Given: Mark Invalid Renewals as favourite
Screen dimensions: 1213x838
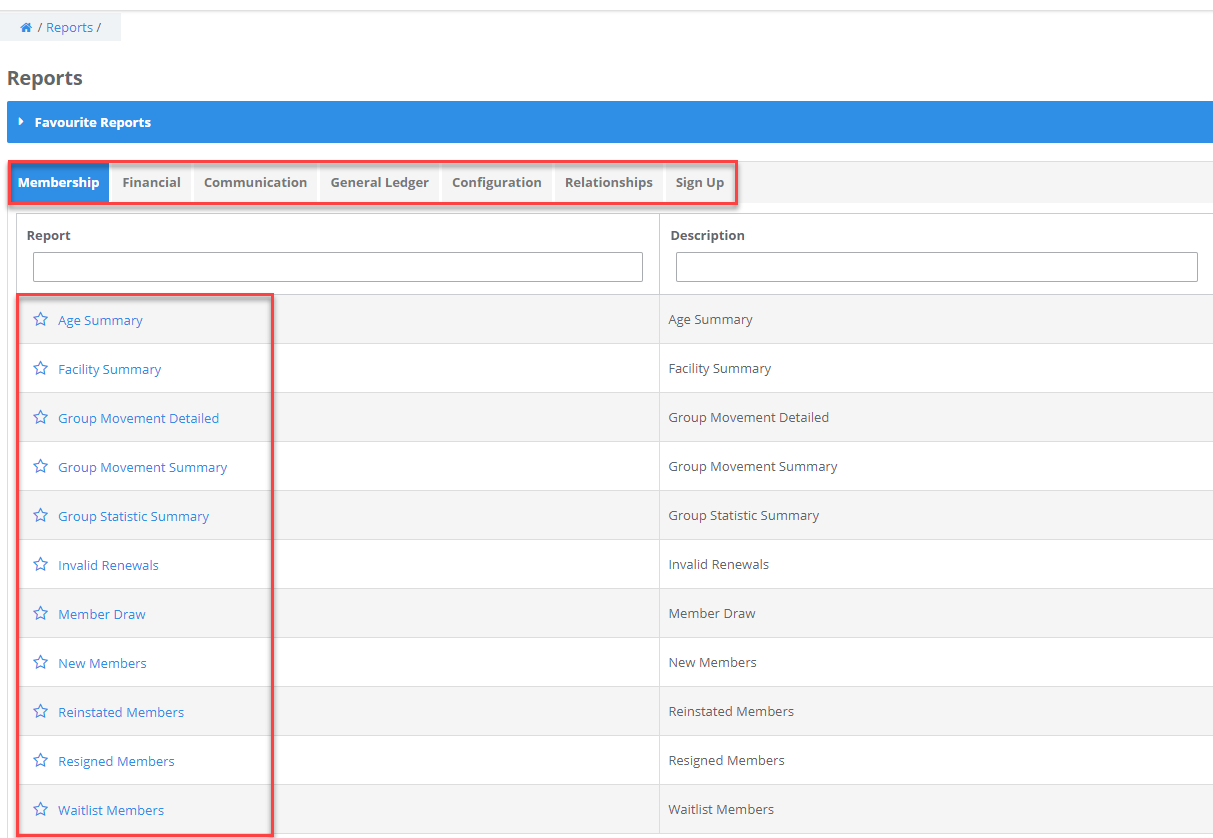Looking at the screenshot, I should click(40, 564).
